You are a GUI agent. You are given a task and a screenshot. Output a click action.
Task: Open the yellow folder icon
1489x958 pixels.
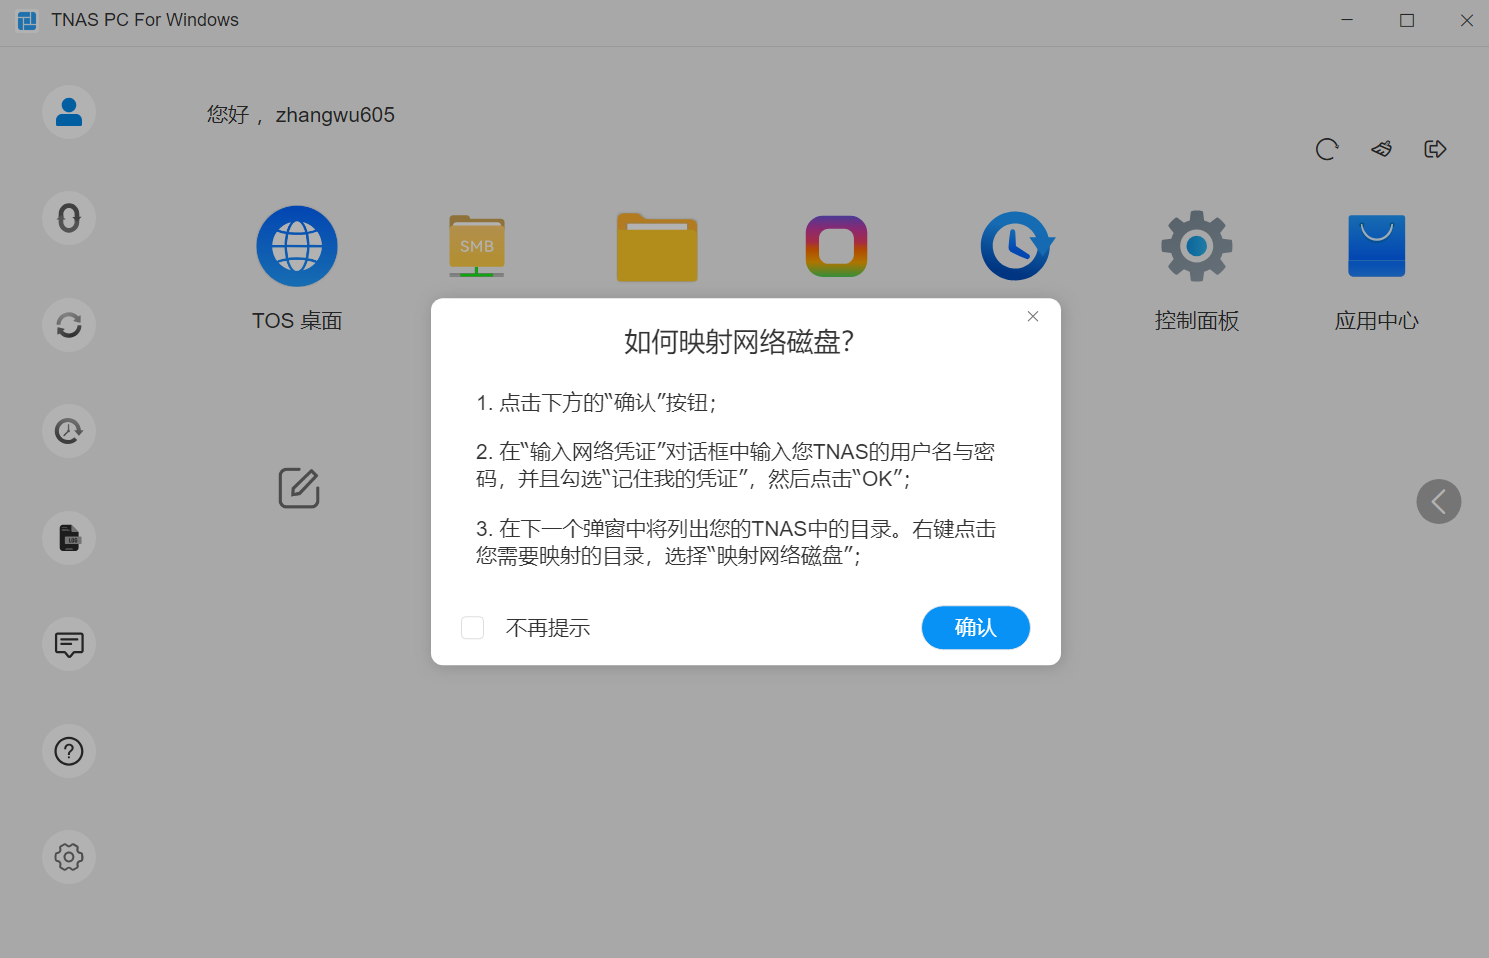click(x=657, y=247)
